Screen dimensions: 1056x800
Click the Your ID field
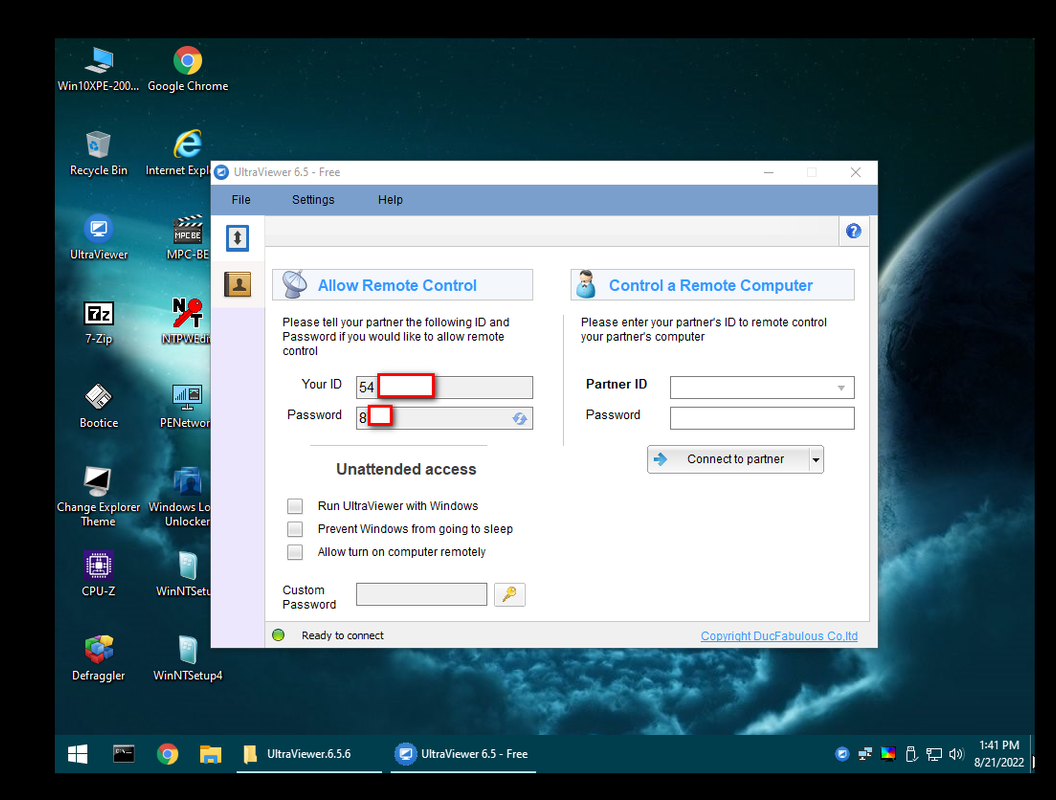coord(444,387)
